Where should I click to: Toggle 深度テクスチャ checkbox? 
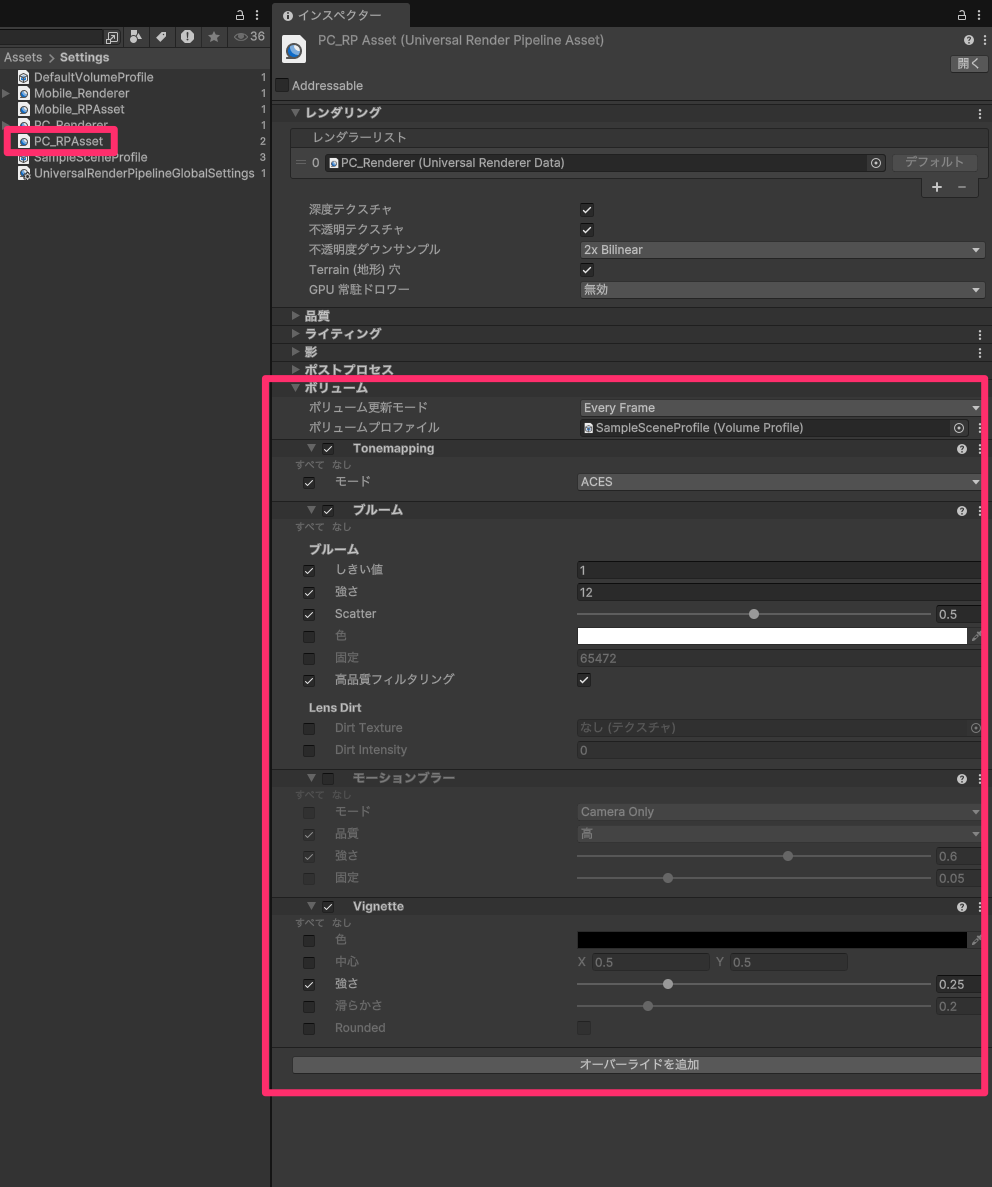(587, 210)
